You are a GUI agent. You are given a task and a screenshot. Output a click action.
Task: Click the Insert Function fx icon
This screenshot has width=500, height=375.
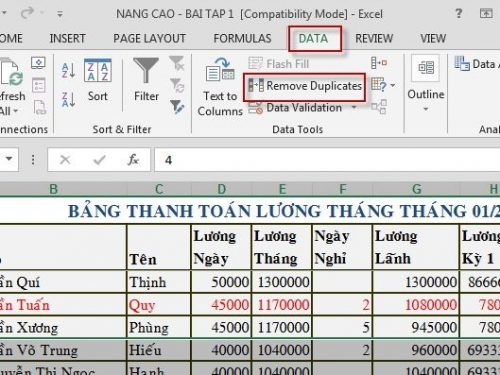pyautogui.click(x=133, y=160)
